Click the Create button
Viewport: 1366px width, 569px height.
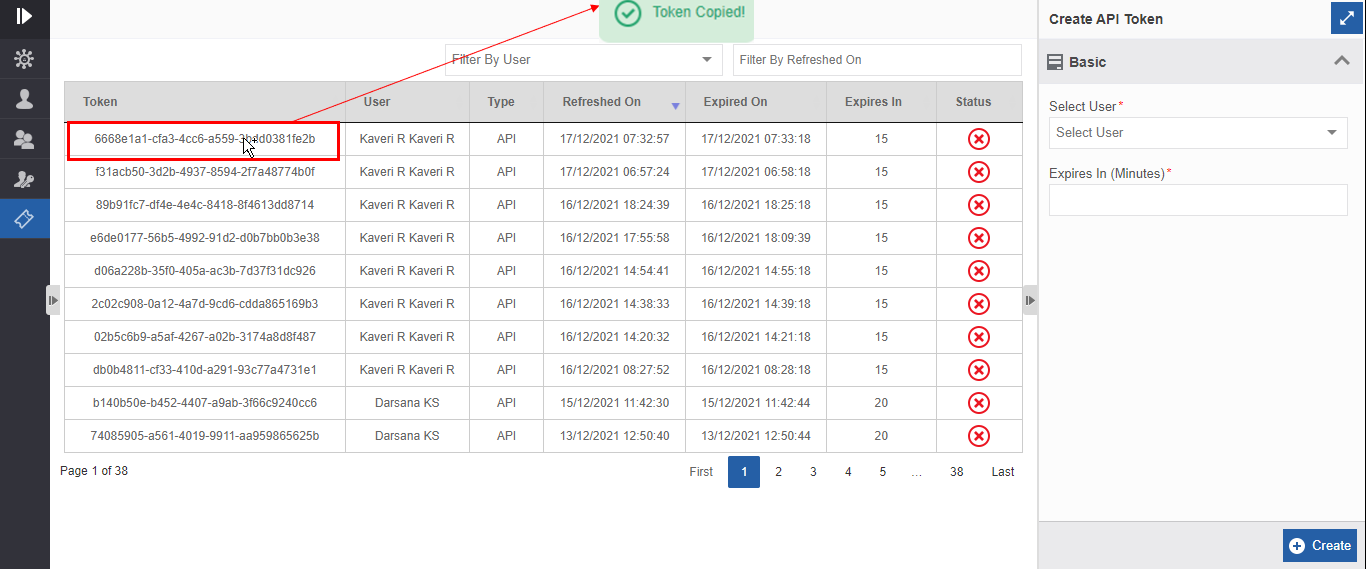1320,545
